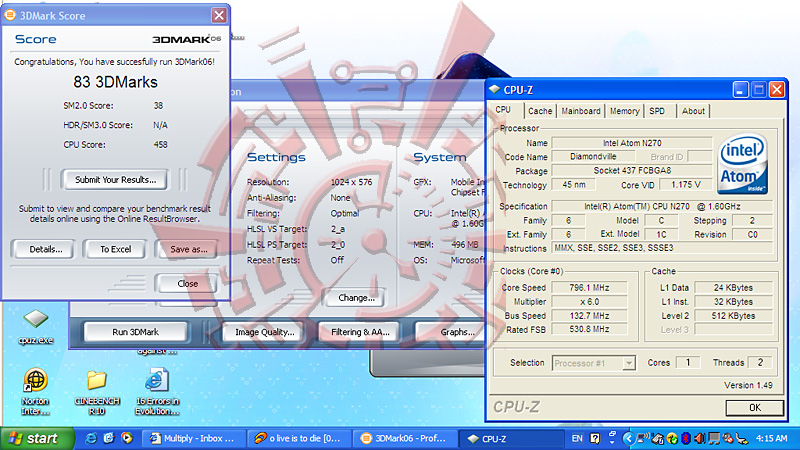Click the Norton status tray icon

(x=672, y=438)
